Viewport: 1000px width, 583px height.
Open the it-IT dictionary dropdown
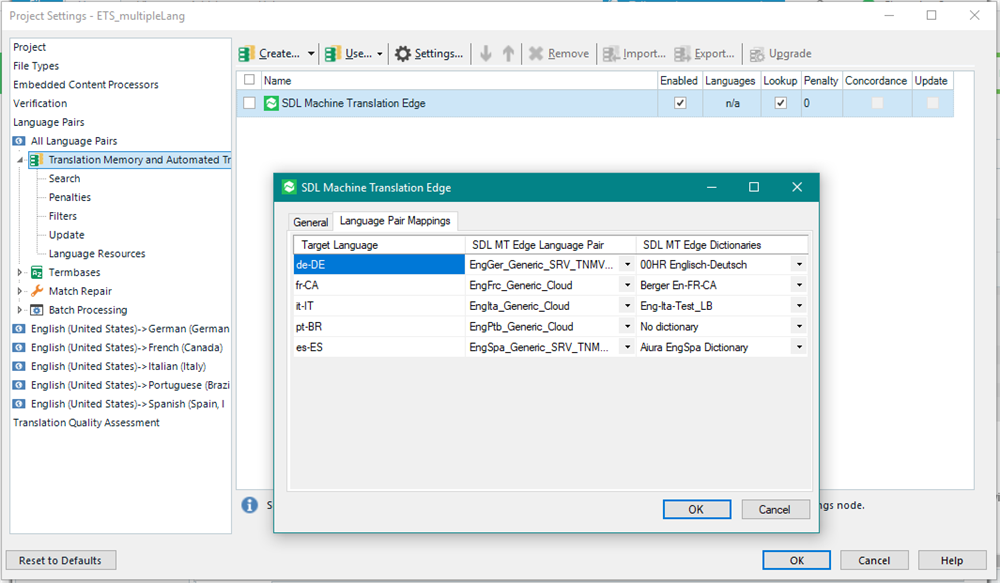click(x=799, y=306)
